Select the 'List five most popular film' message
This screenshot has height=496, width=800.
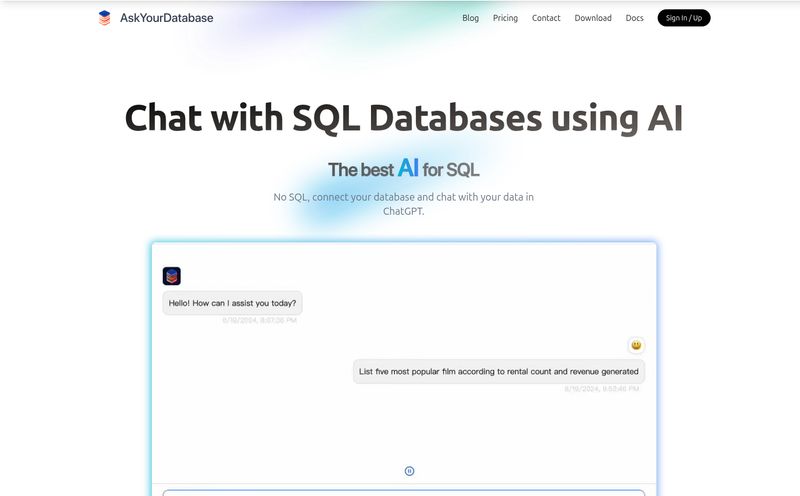coord(498,371)
